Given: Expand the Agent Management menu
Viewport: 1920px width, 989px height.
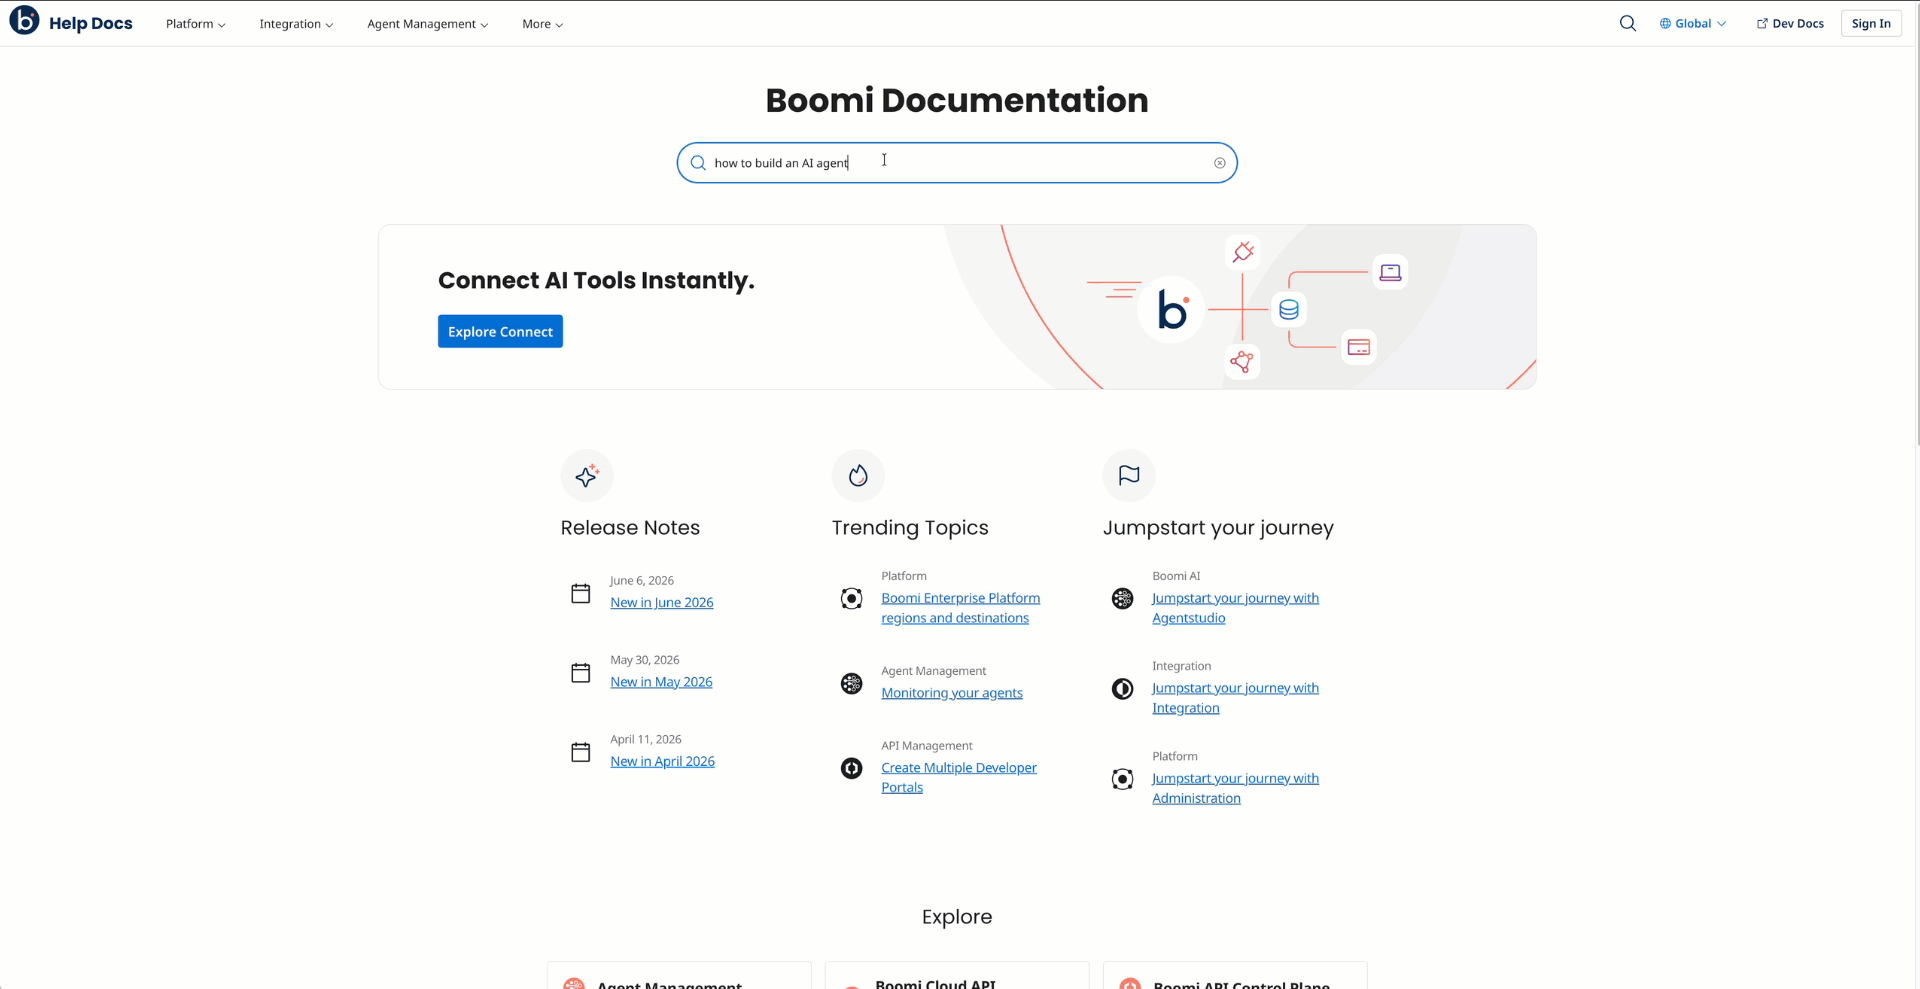Looking at the screenshot, I should tap(427, 24).
